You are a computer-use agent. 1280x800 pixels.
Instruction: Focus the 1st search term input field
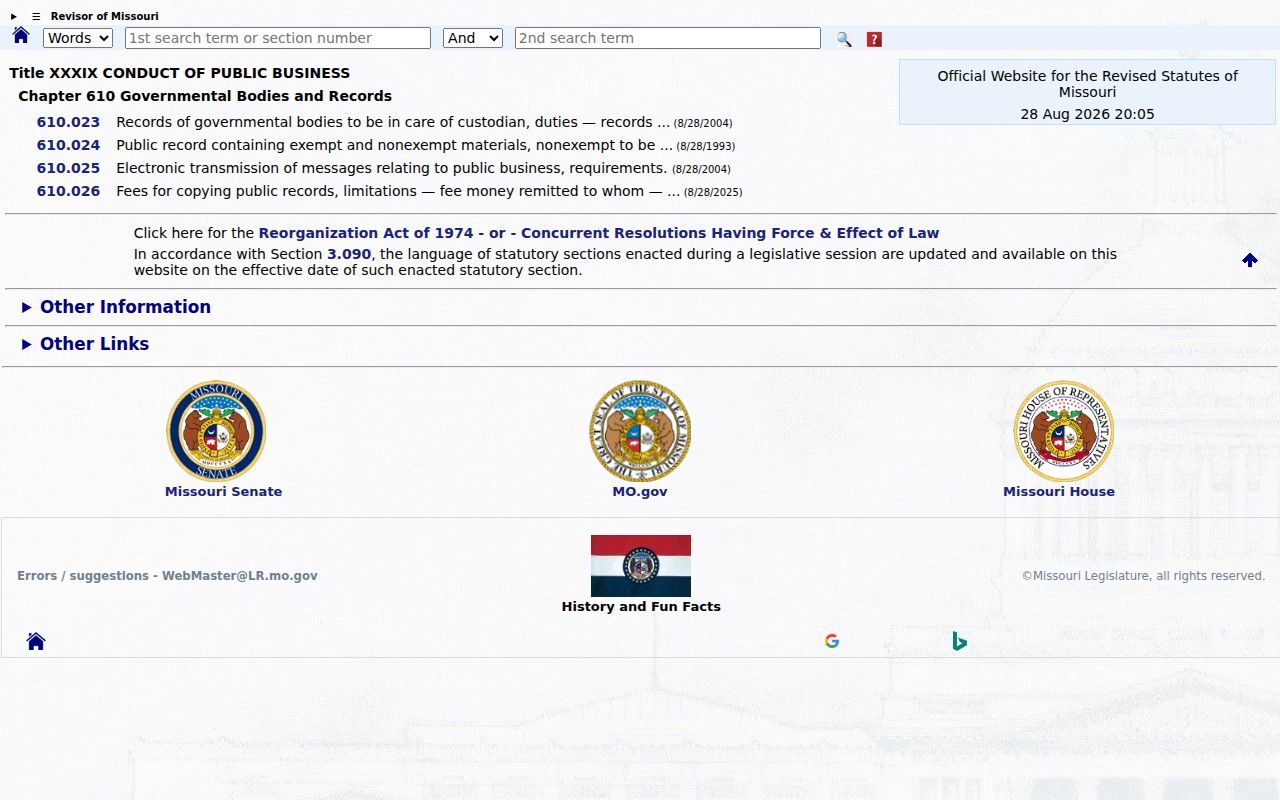coord(278,38)
